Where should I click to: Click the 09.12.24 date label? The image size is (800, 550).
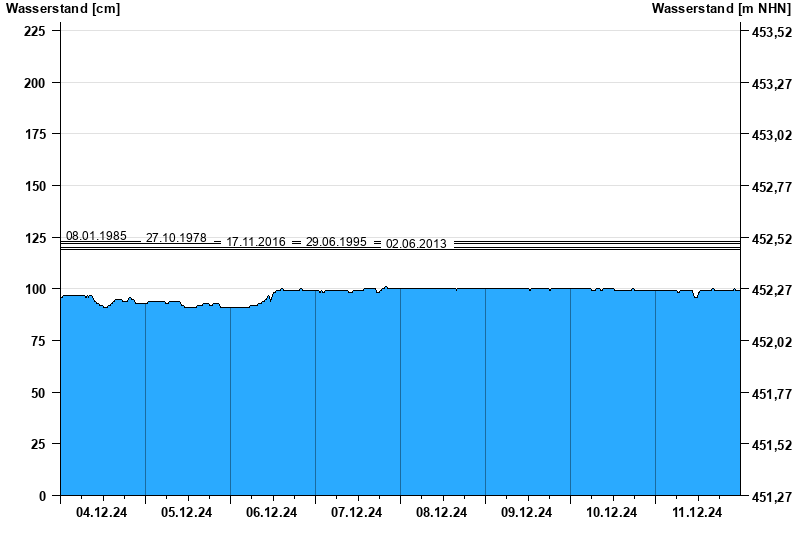(x=526, y=513)
